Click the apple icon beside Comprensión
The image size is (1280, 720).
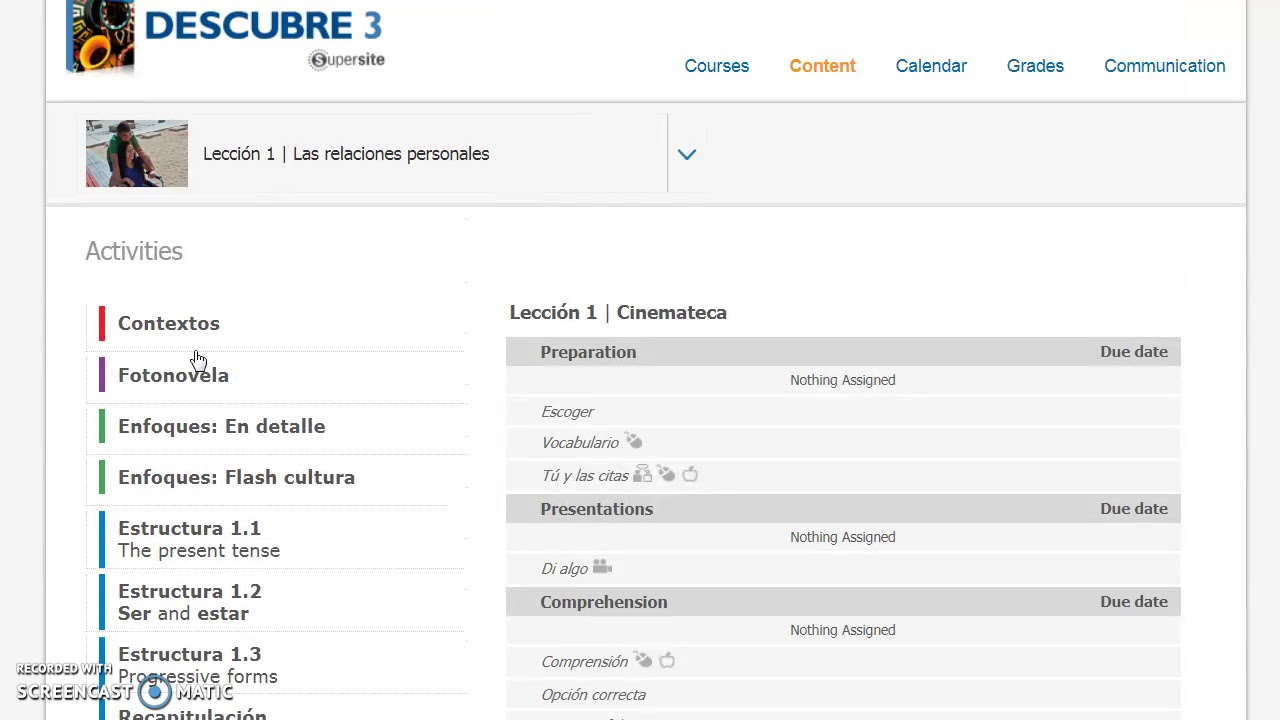[667, 660]
